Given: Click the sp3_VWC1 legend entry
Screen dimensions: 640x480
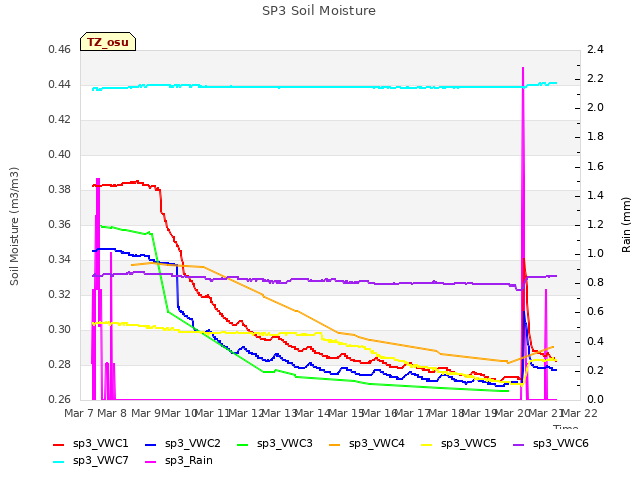Looking at the screenshot, I should click(x=91, y=443).
